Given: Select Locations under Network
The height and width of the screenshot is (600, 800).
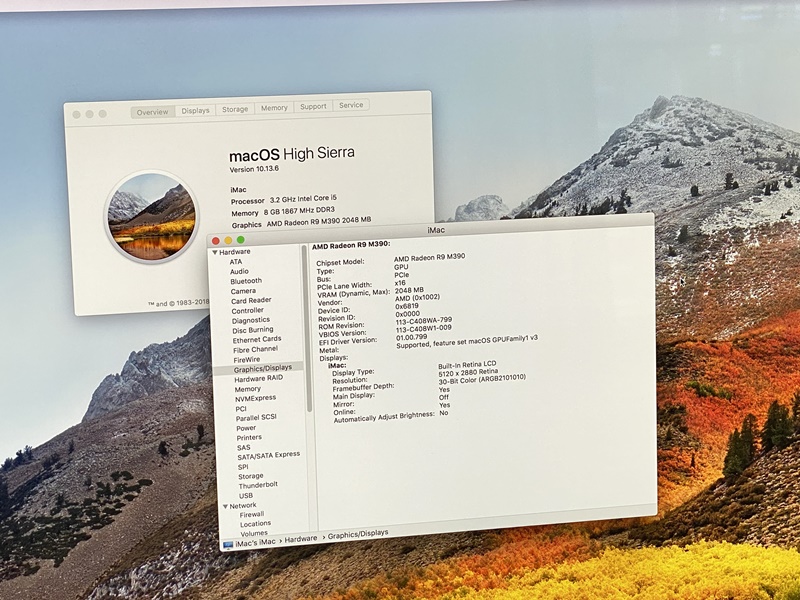Looking at the screenshot, I should (255, 524).
